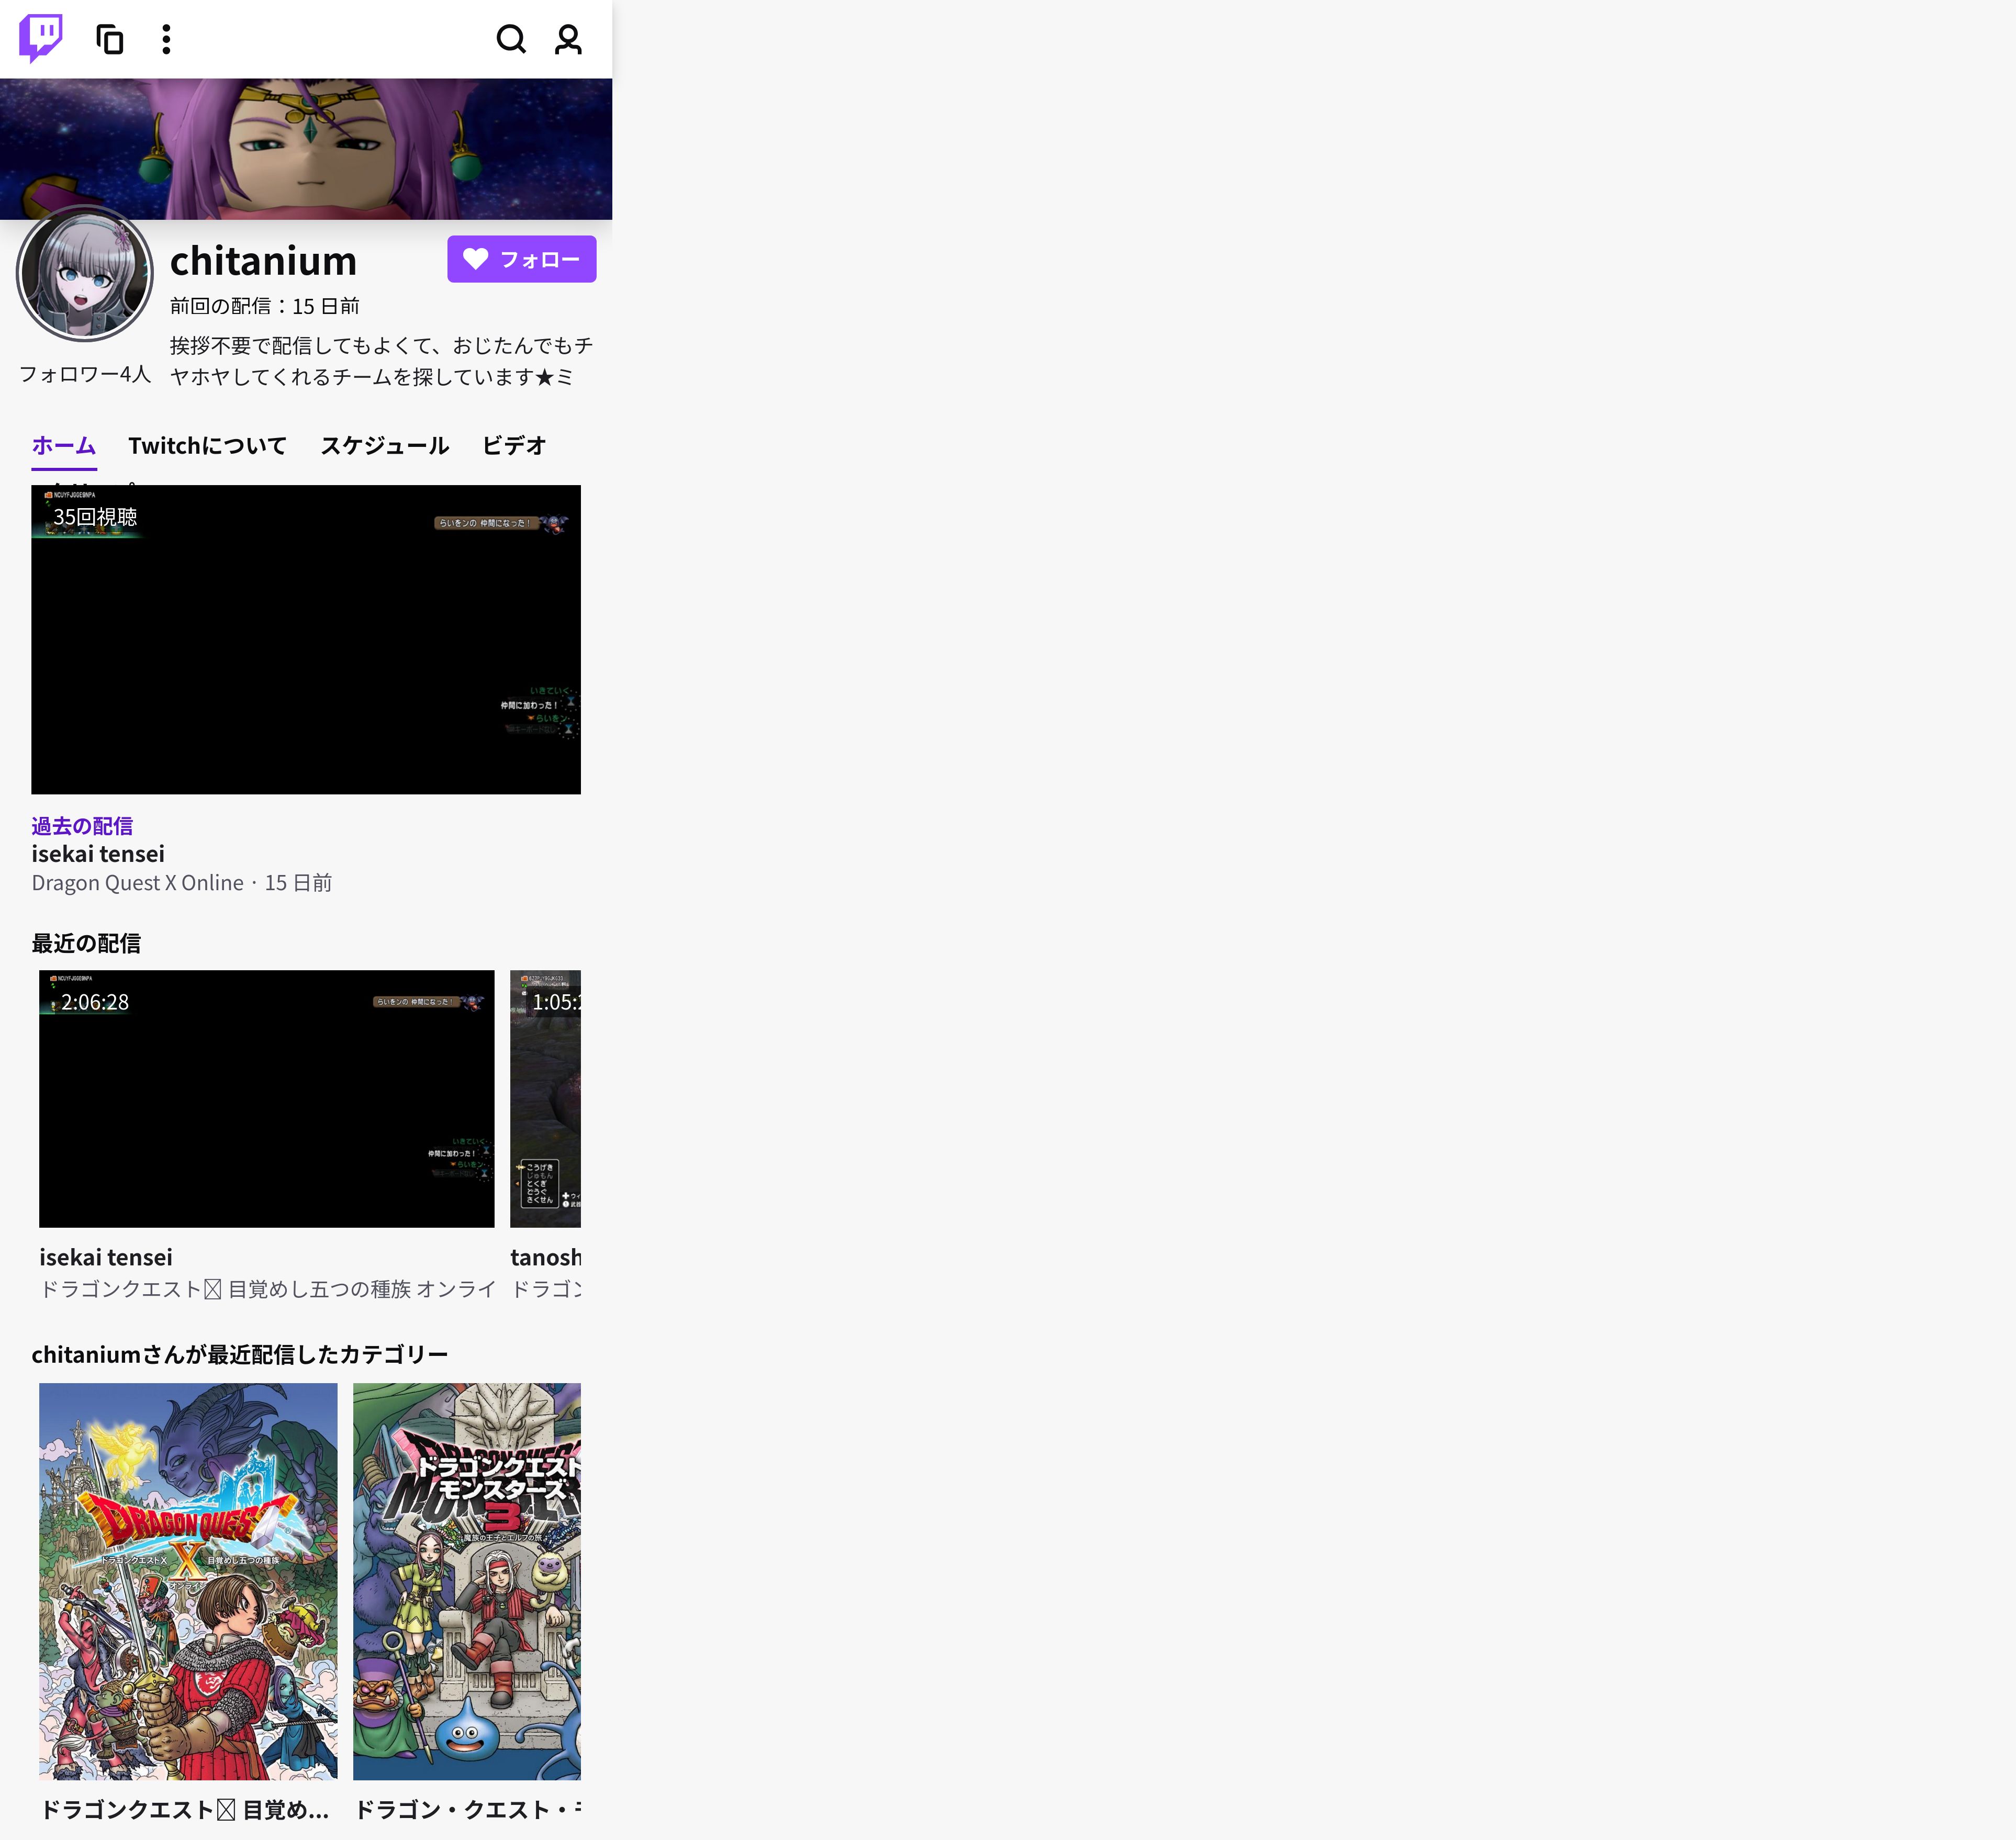This screenshot has height=1840, width=2016.
Task: Click ドラゴン・クエスト・ category title
Action: [x=467, y=1810]
